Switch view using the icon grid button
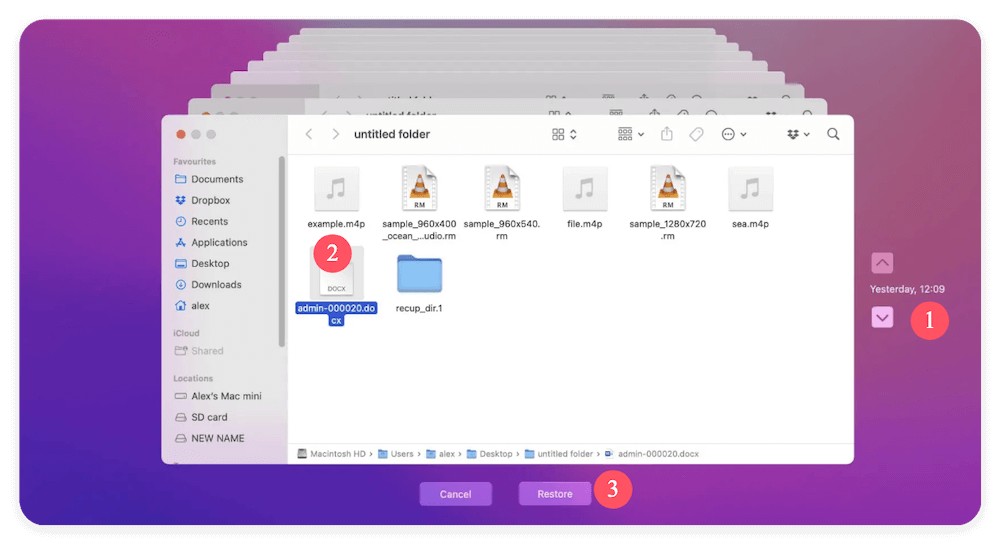 pos(564,134)
